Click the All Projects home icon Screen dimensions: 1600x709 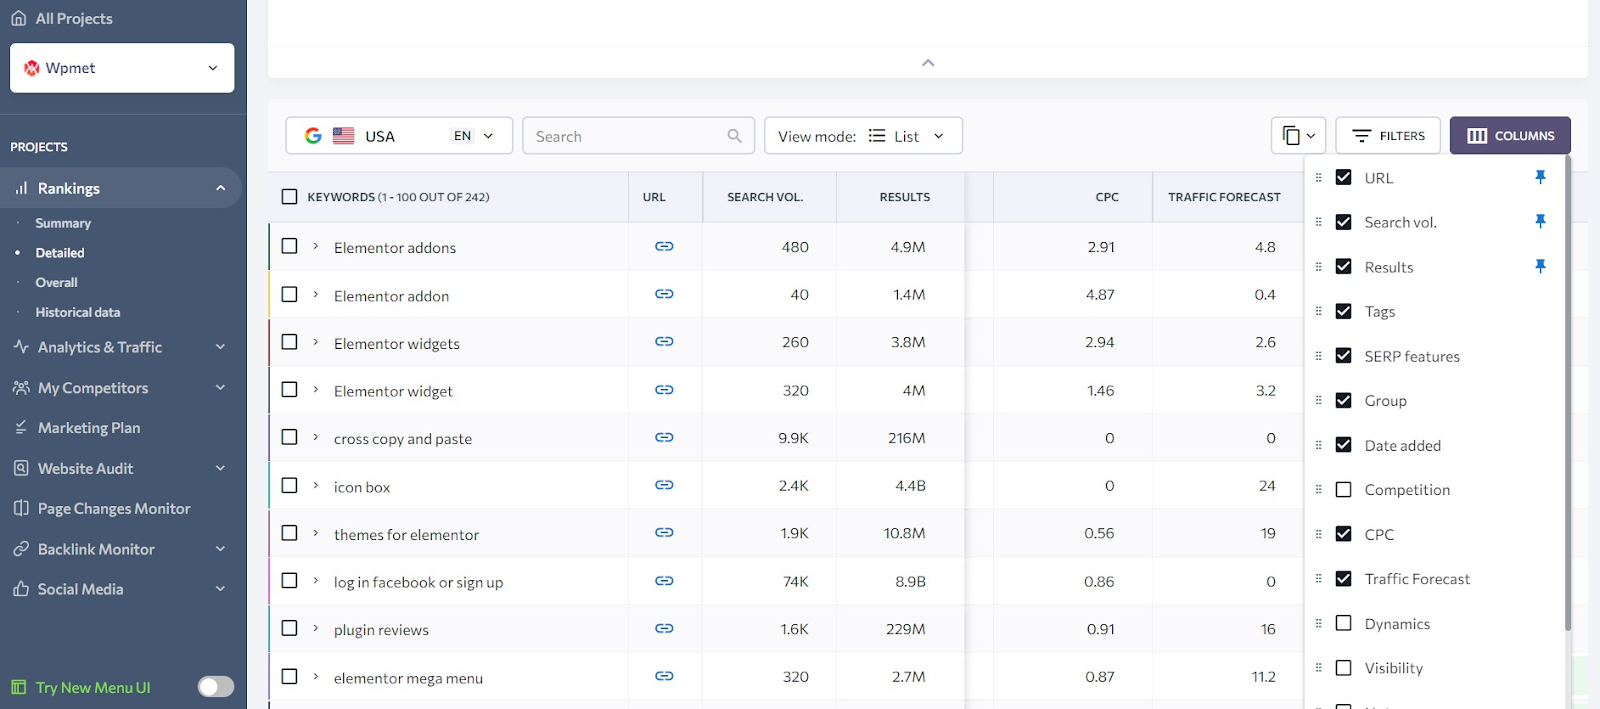[x=19, y=18]
